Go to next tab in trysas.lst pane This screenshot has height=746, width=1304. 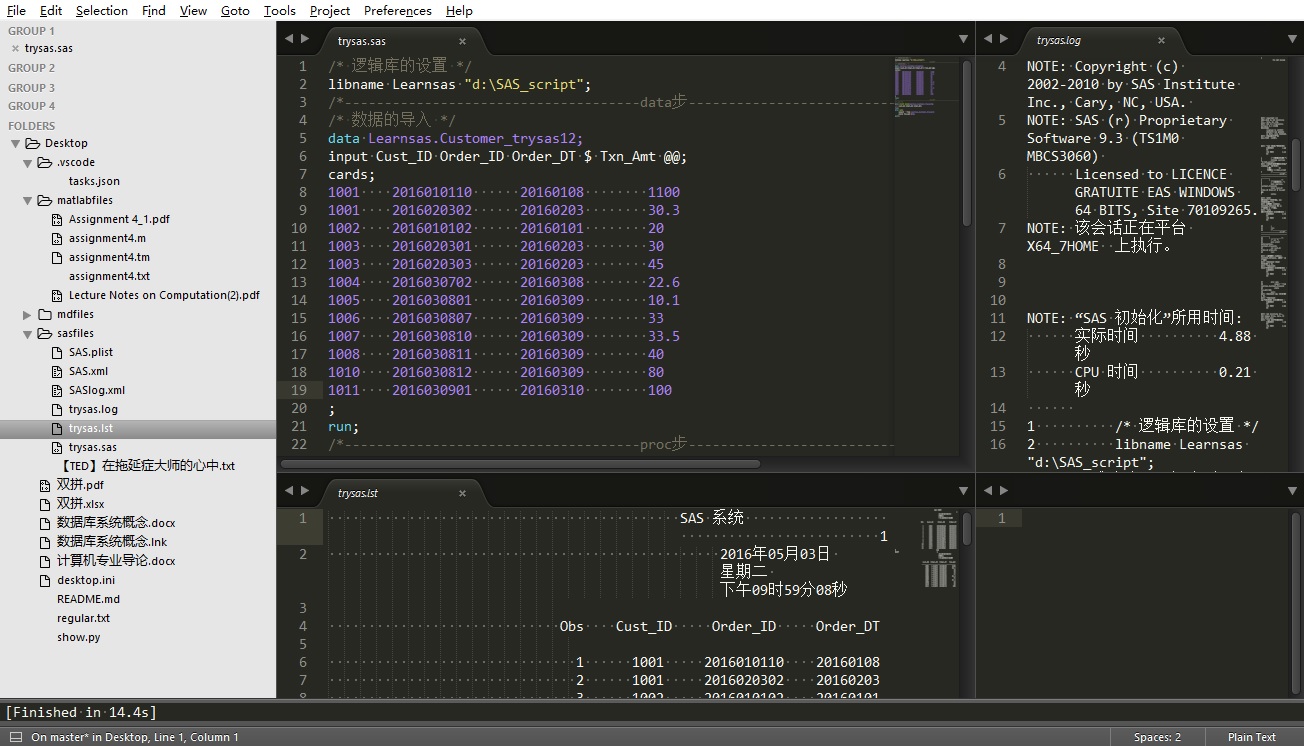(x=305, y=491)
